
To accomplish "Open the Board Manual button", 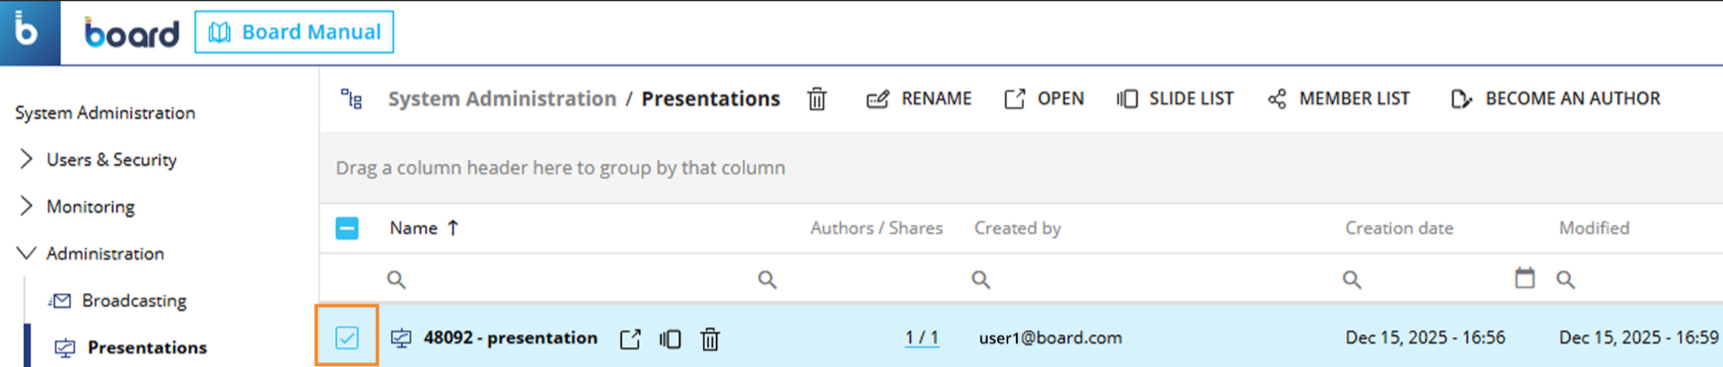I will pos(294,32).
